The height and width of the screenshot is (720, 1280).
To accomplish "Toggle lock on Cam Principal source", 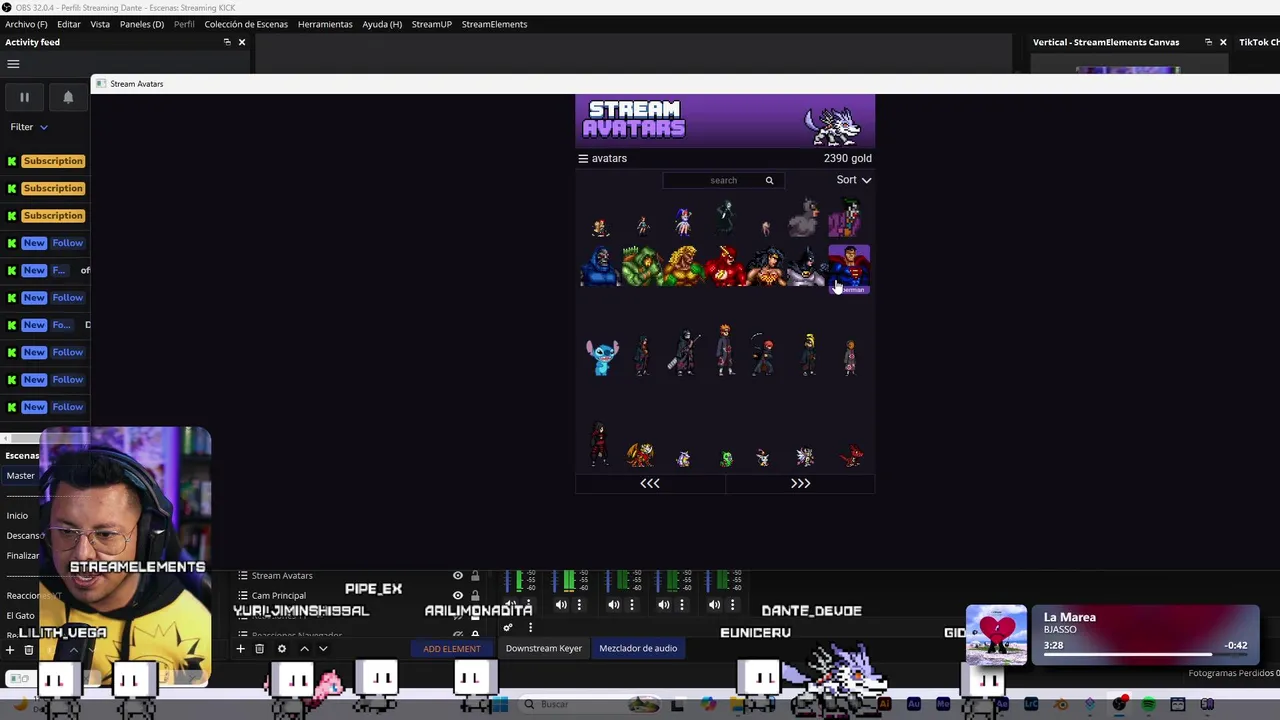I will coord(475,595).
